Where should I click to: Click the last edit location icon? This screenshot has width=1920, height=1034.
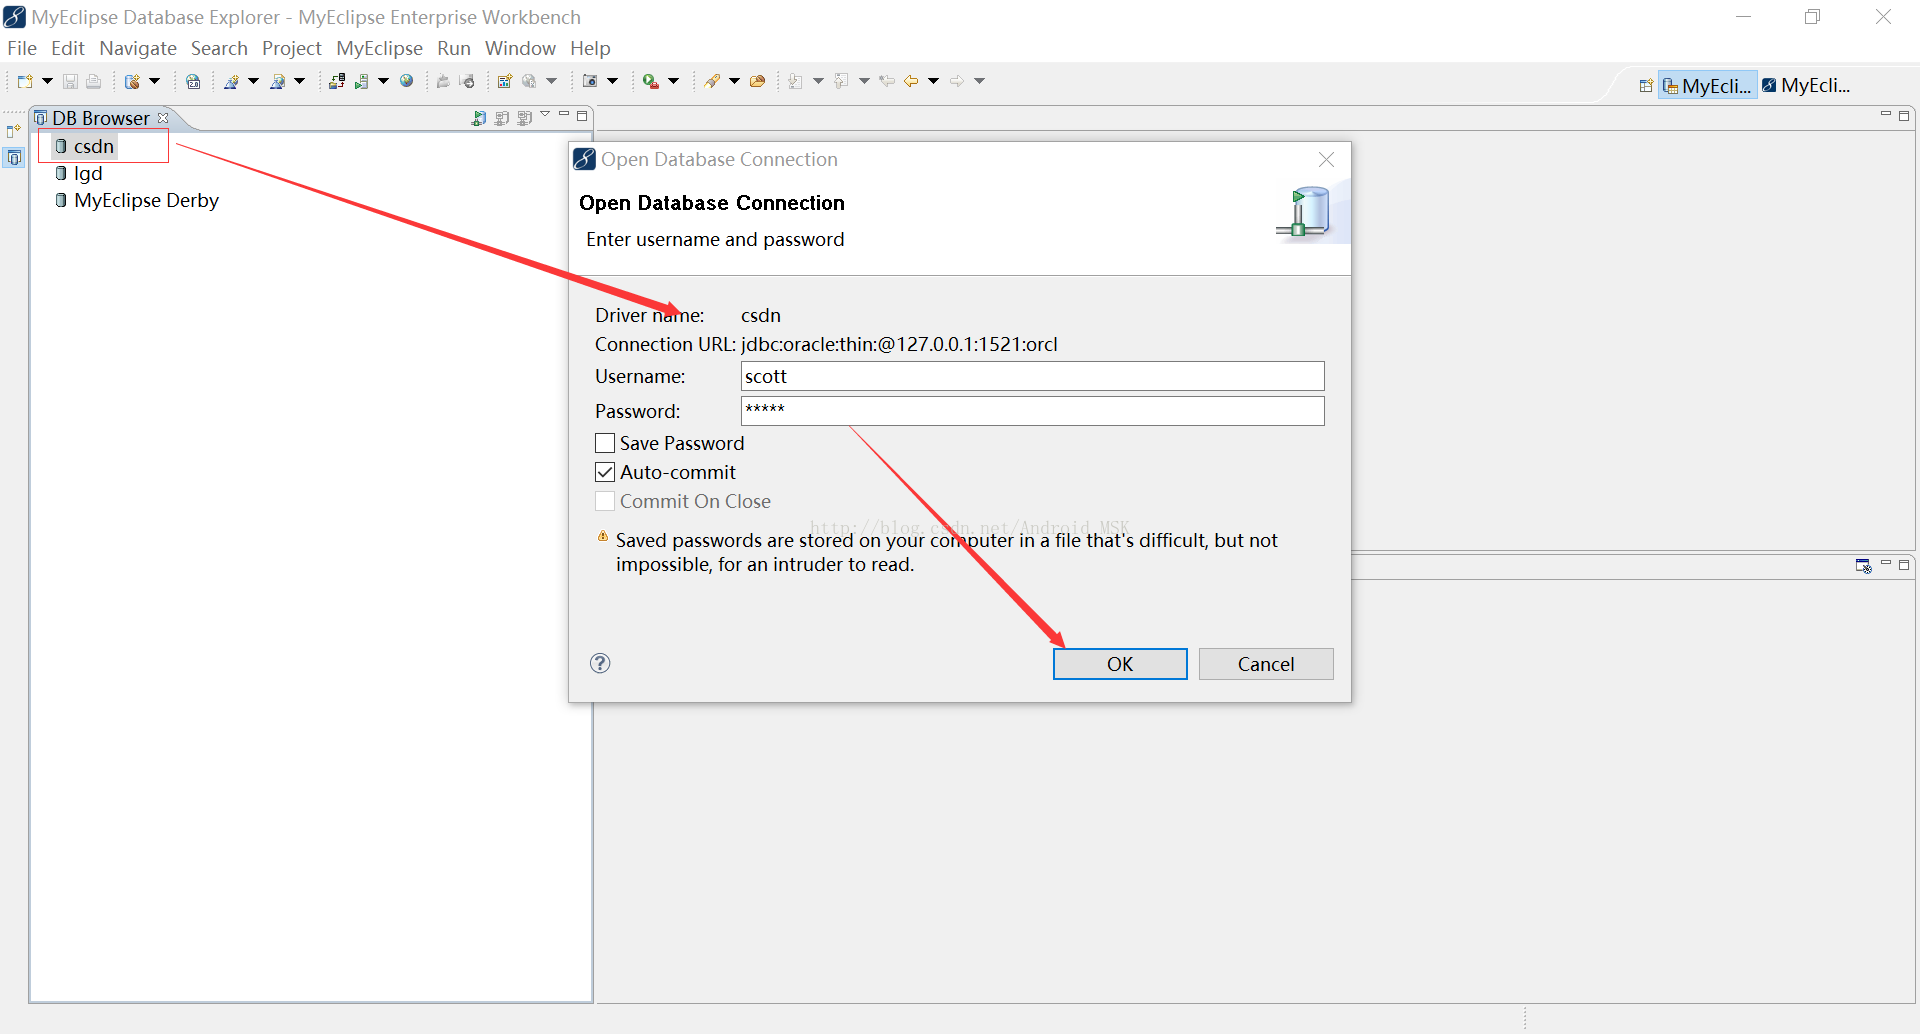click(886, 82)
